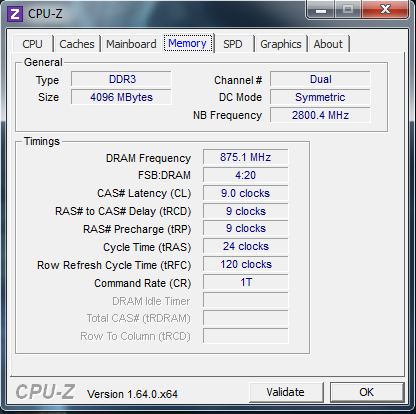
Task: Switch to the SPD tab
Action: coord(233,44)
